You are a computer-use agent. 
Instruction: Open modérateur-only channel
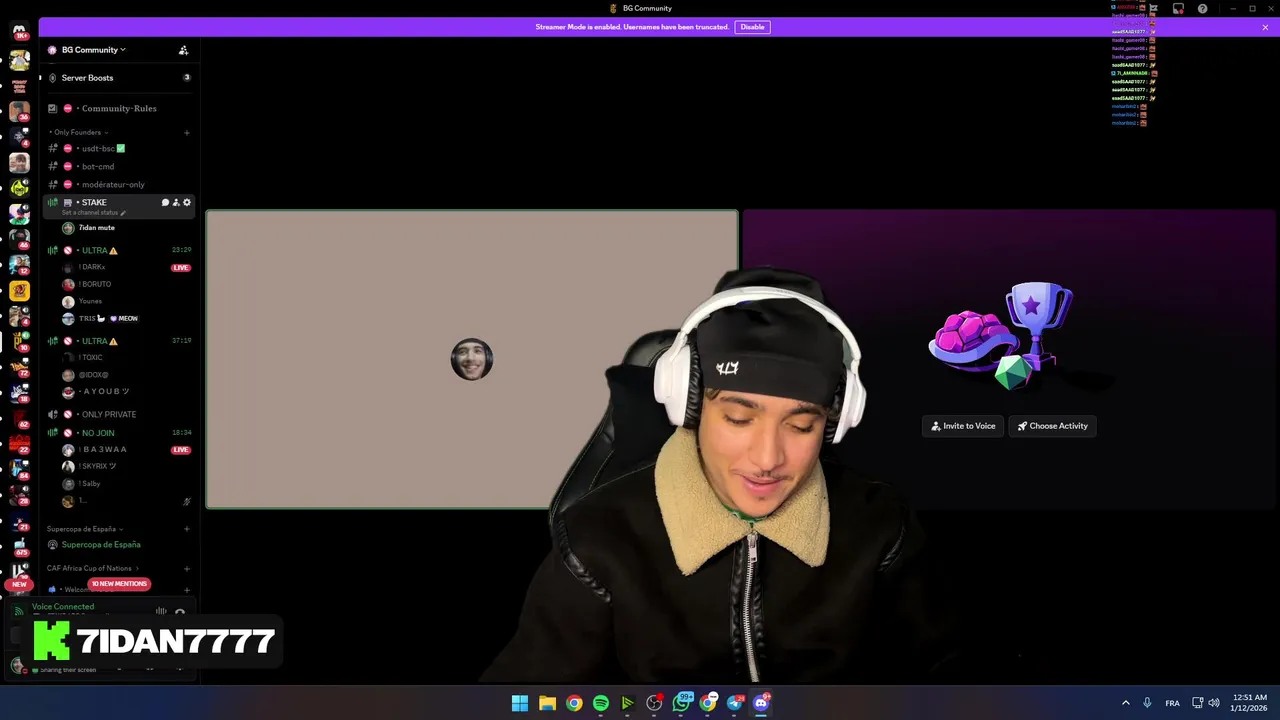coord(118,184)
